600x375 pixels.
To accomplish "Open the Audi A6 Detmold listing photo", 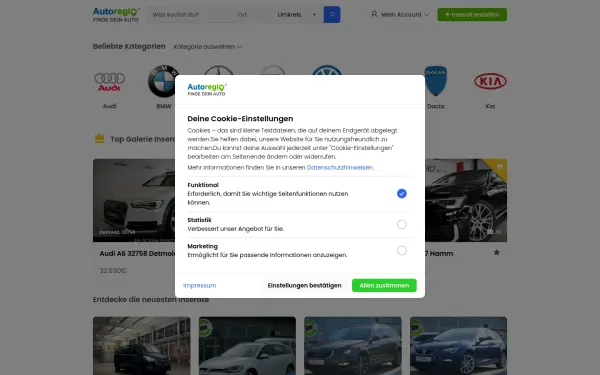I will coord(134,200).
